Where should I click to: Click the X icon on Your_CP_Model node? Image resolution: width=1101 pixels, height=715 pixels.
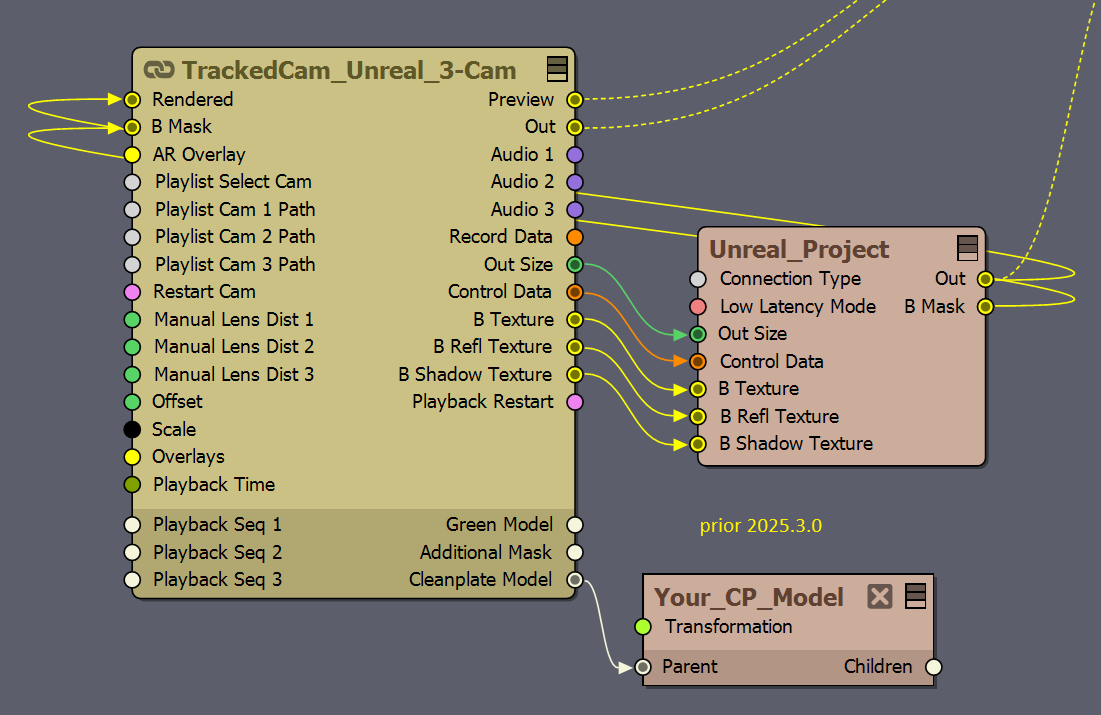879,597
